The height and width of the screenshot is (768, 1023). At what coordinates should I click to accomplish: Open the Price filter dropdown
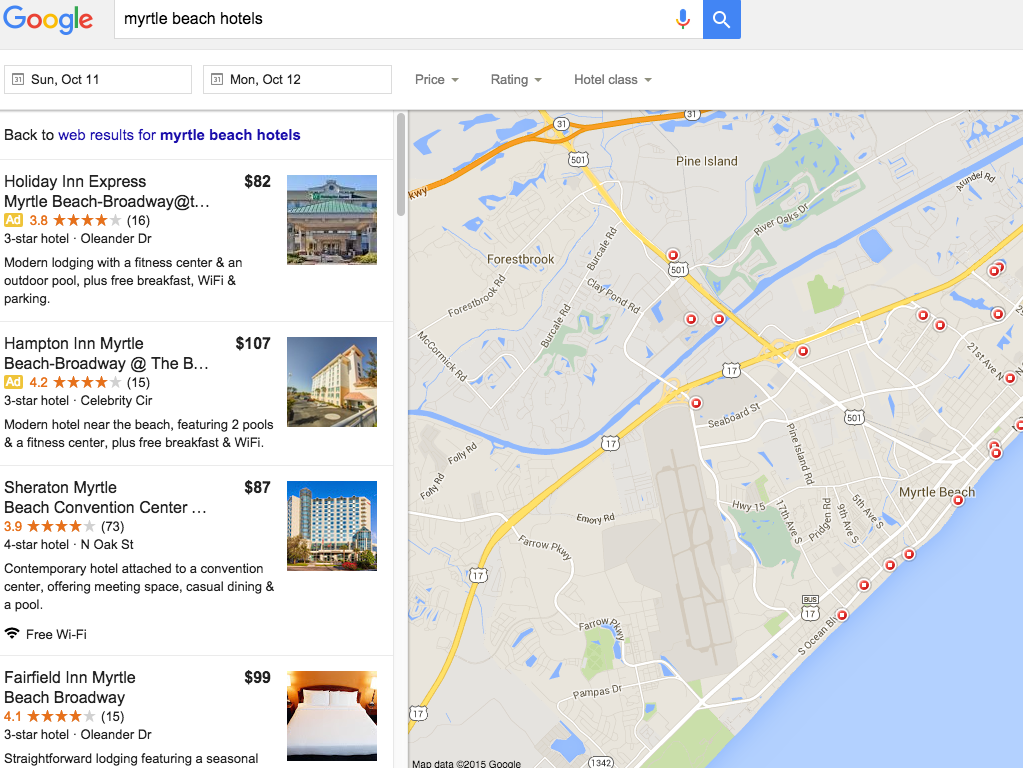click(436, 80)
